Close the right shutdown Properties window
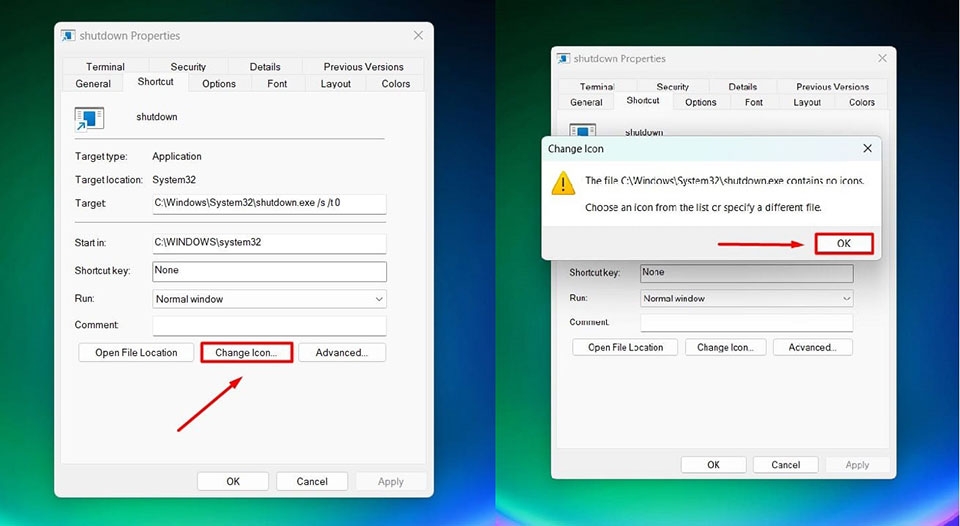The image size is (960, 526). tap(882, 58)
